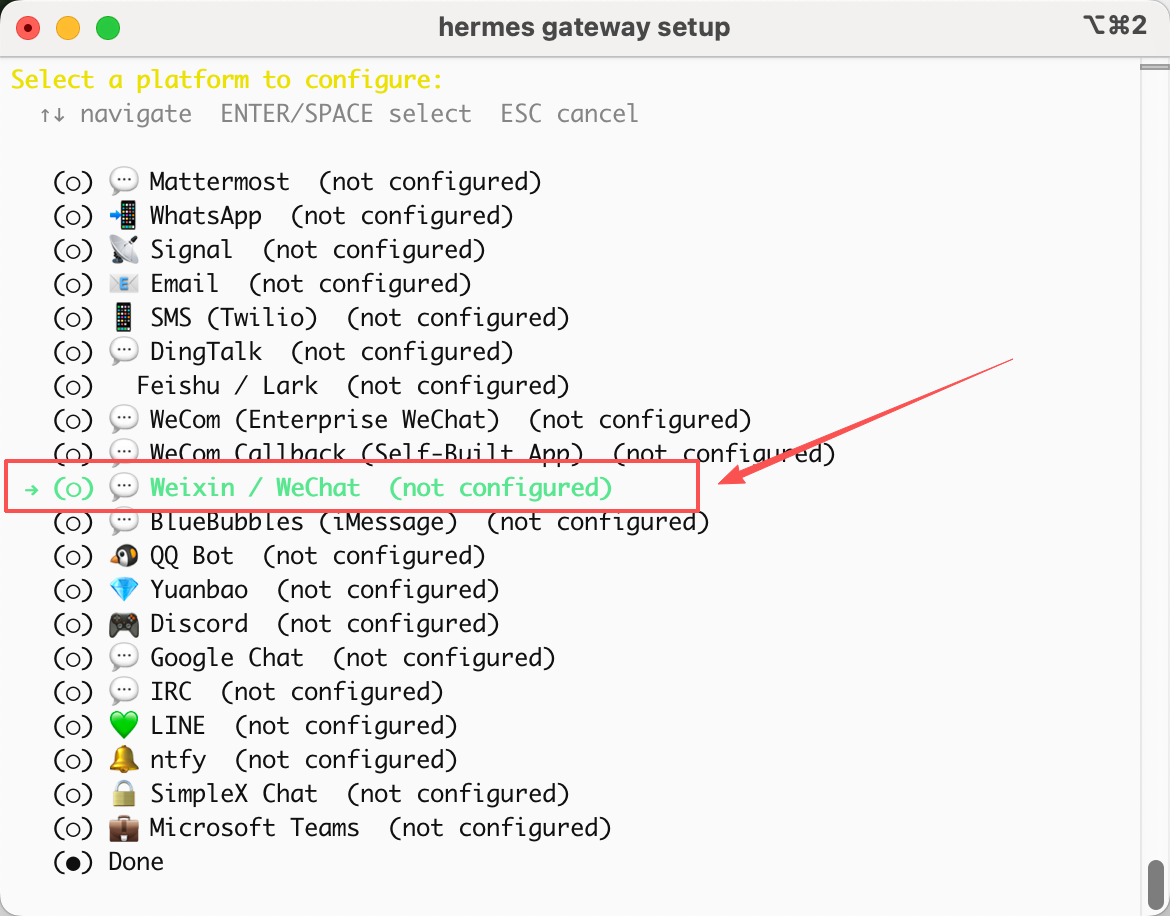Select the highlighted Weixin / WeChat radio option
Image resolution: width=1170 pixels, height=916 pixels.
[x=73, y=488]
